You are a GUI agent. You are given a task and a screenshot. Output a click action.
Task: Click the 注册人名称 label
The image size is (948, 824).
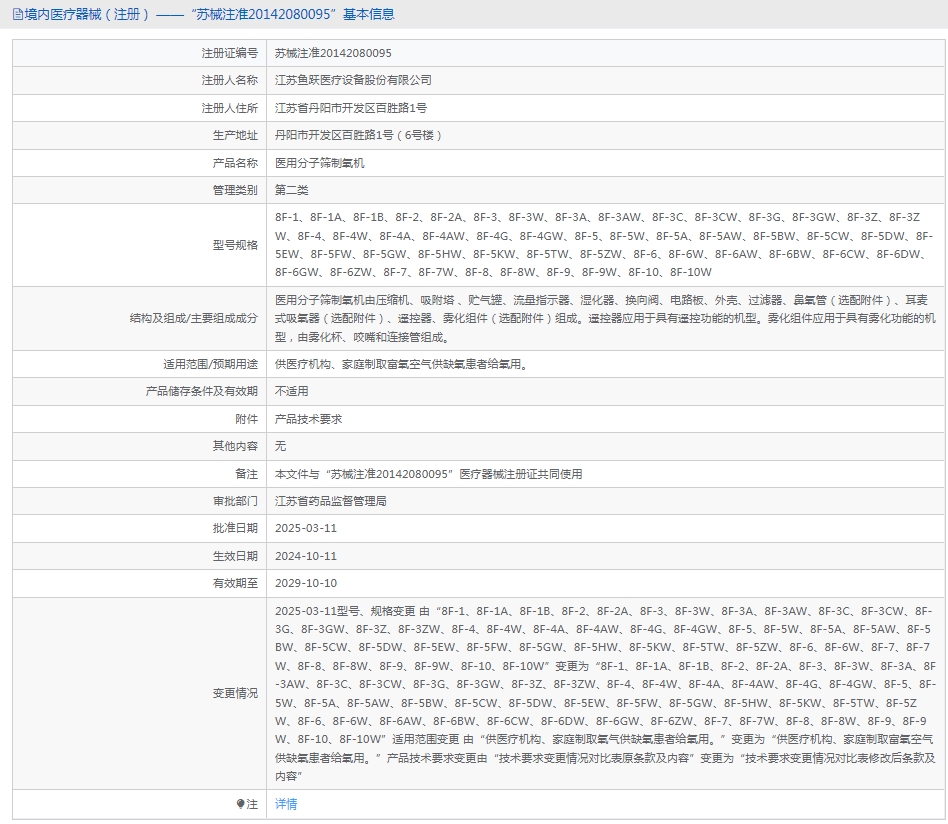(x=230, y=80)
